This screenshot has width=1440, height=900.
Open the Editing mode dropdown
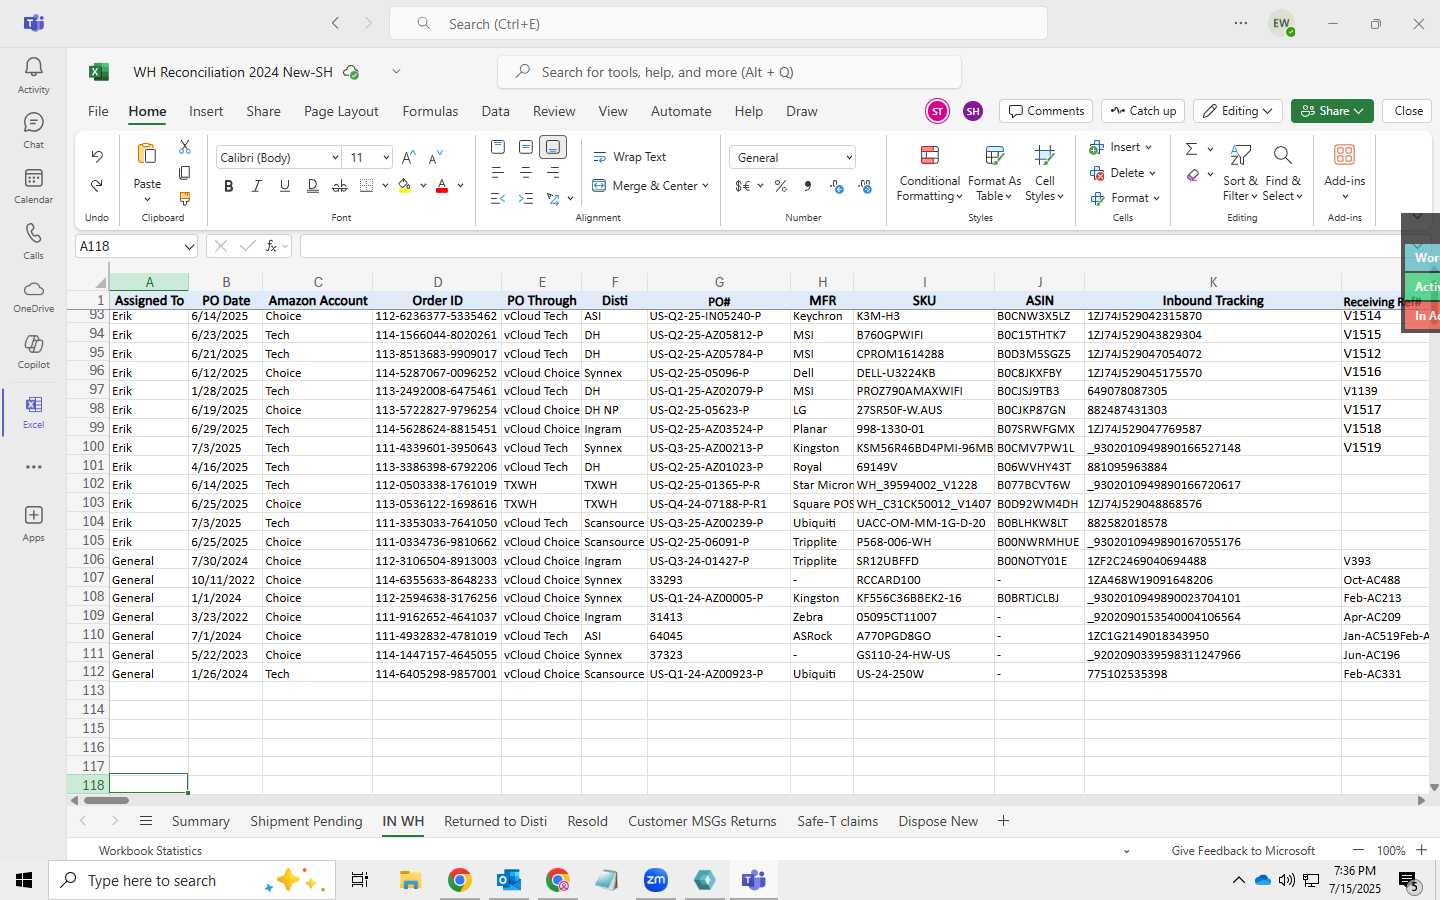click(1239, 111)
